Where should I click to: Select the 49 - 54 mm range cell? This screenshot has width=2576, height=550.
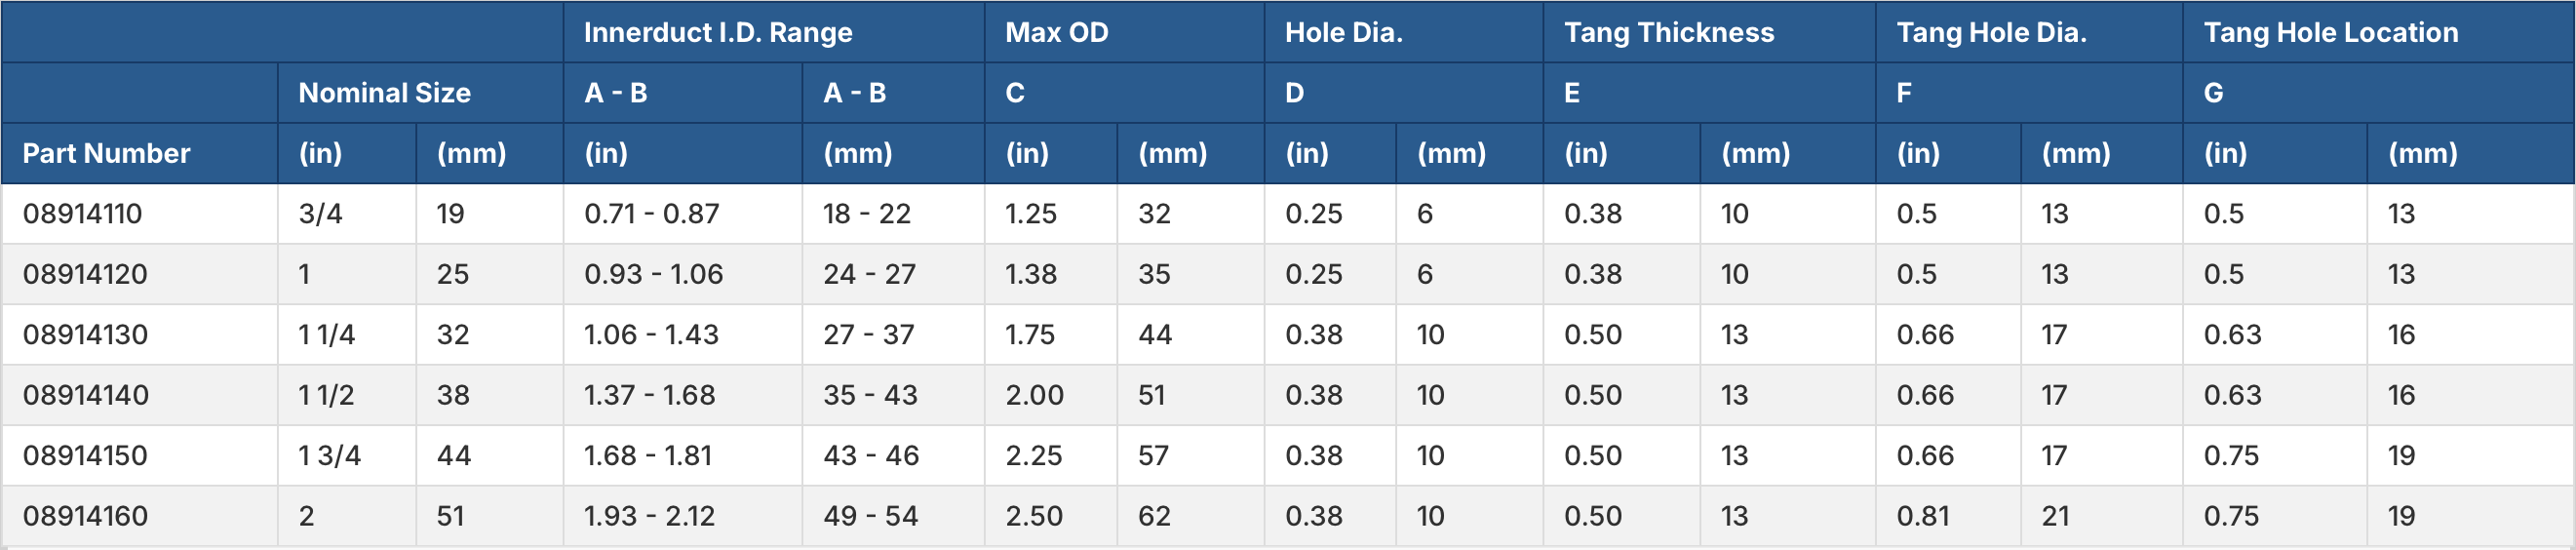click(x=870, y=516)
